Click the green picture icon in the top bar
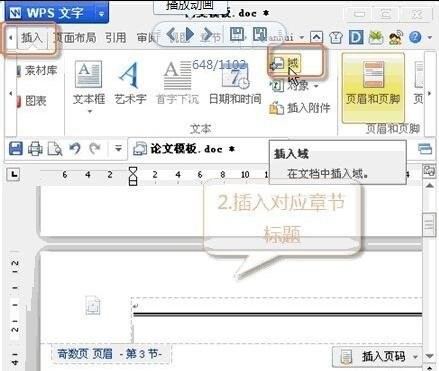This screenshot has height=371, width=439. point(376,37)
